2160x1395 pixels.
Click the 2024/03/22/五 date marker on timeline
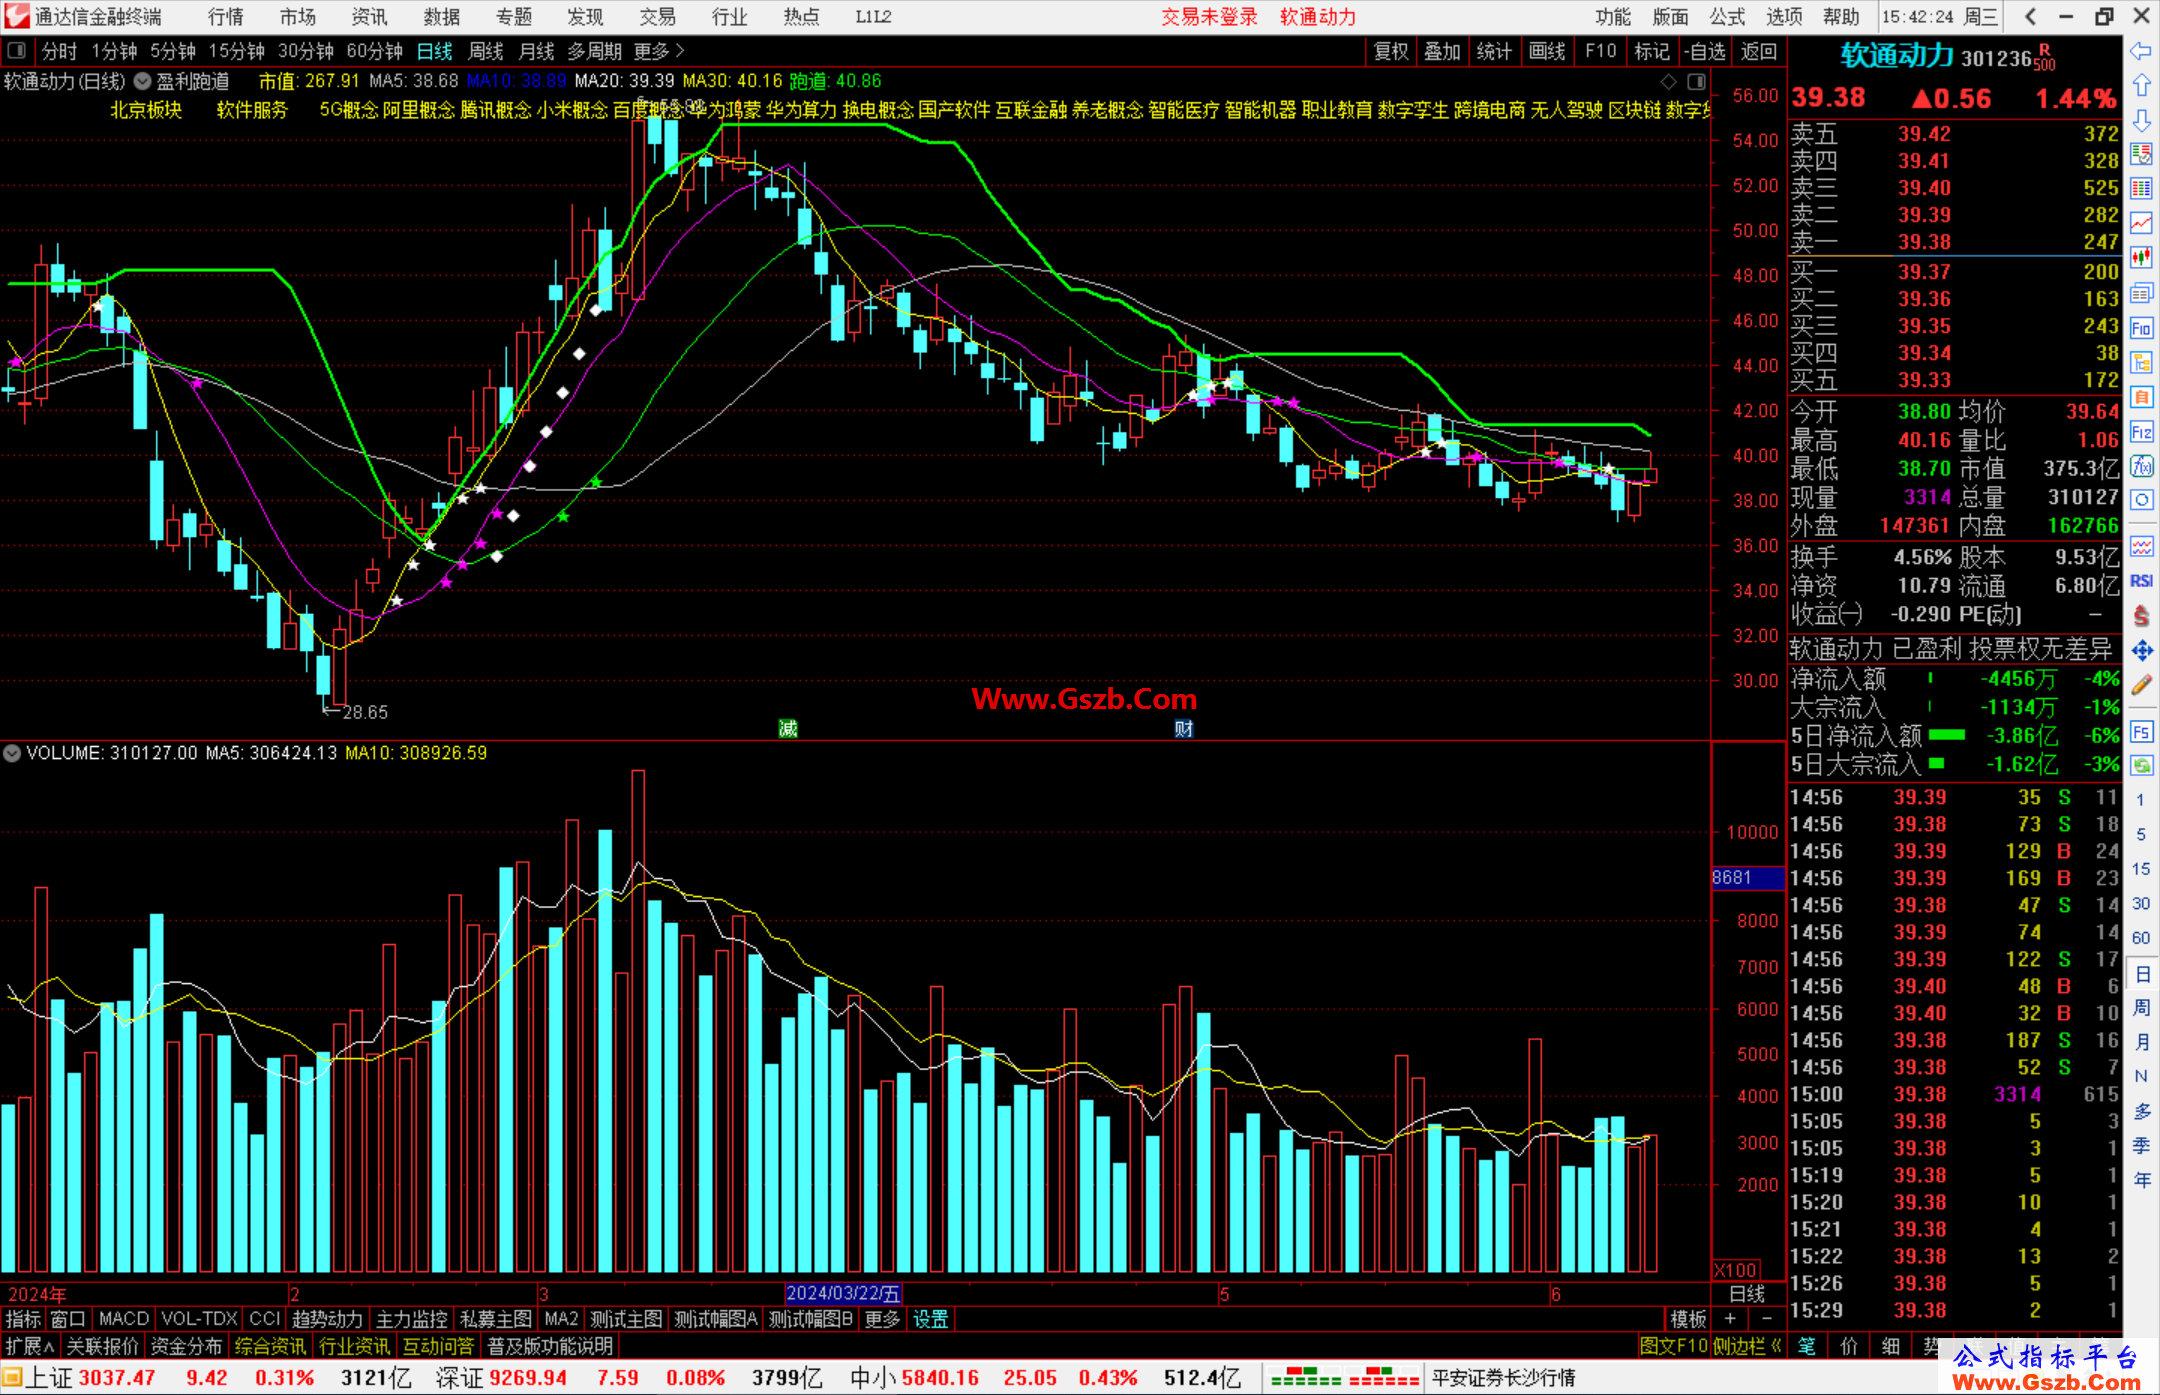click(843, 1293)
